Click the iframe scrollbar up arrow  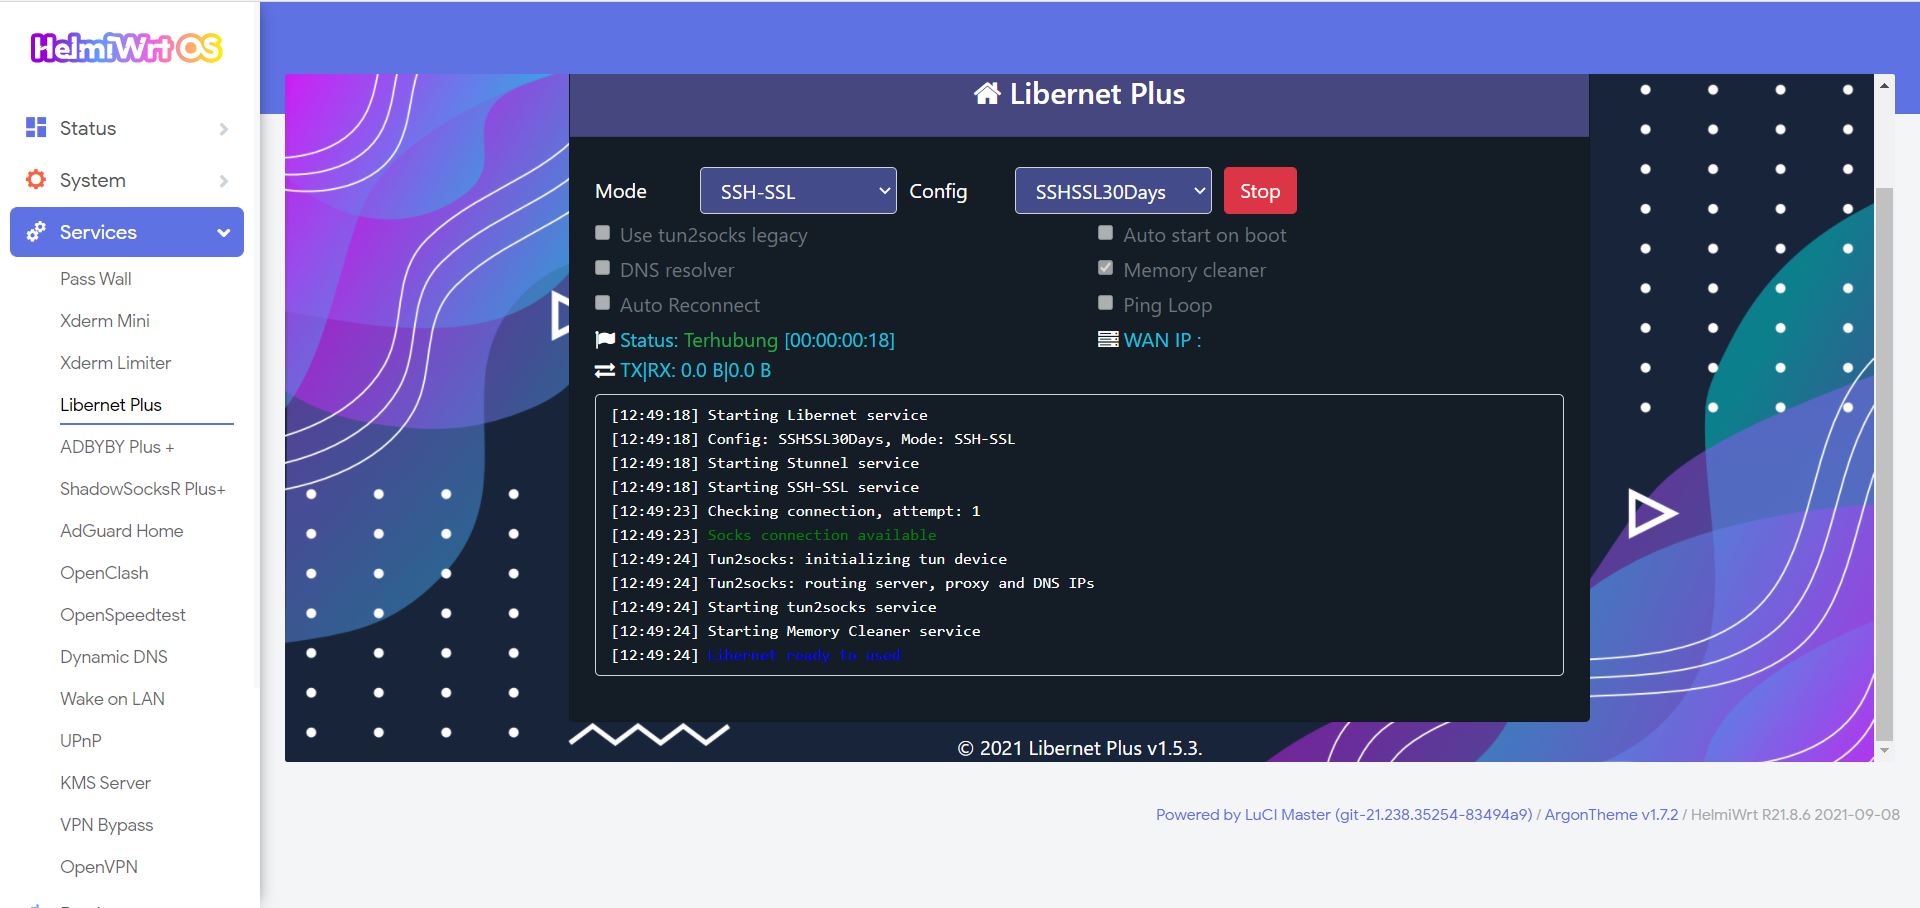coord(1884,85)
